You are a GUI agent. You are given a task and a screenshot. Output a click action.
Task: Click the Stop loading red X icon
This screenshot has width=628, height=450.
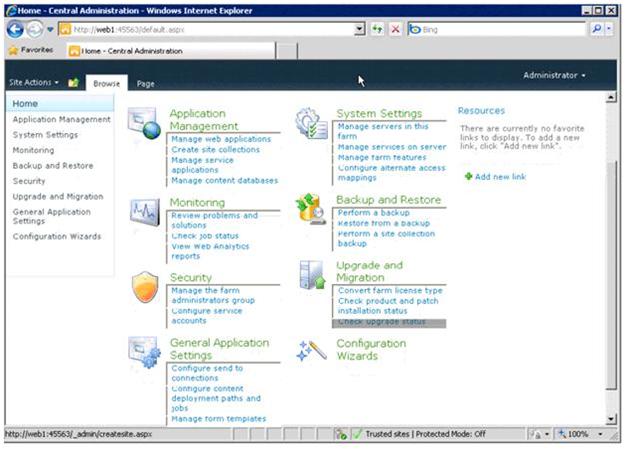click(x=395, y=29)
